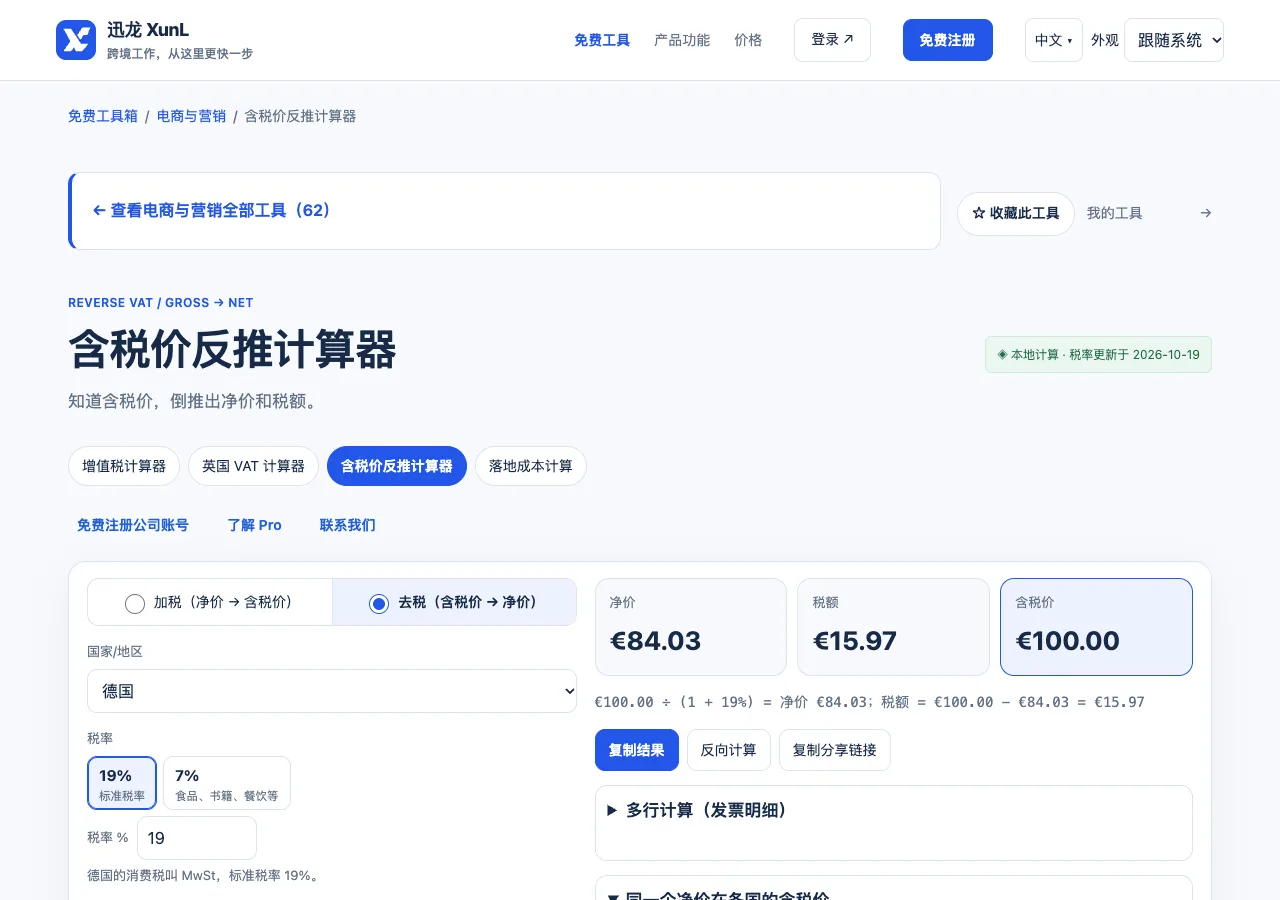Click the 联系我们 link

pyautogui.click(x=348, y=525)
